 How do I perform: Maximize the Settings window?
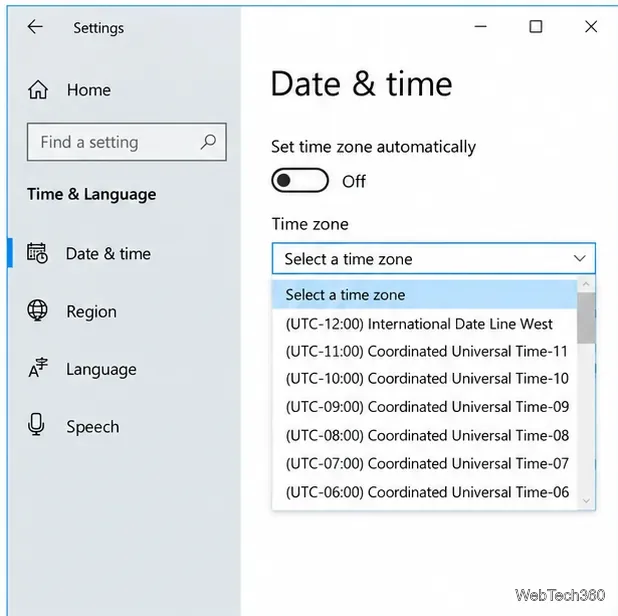coord(536,27)
